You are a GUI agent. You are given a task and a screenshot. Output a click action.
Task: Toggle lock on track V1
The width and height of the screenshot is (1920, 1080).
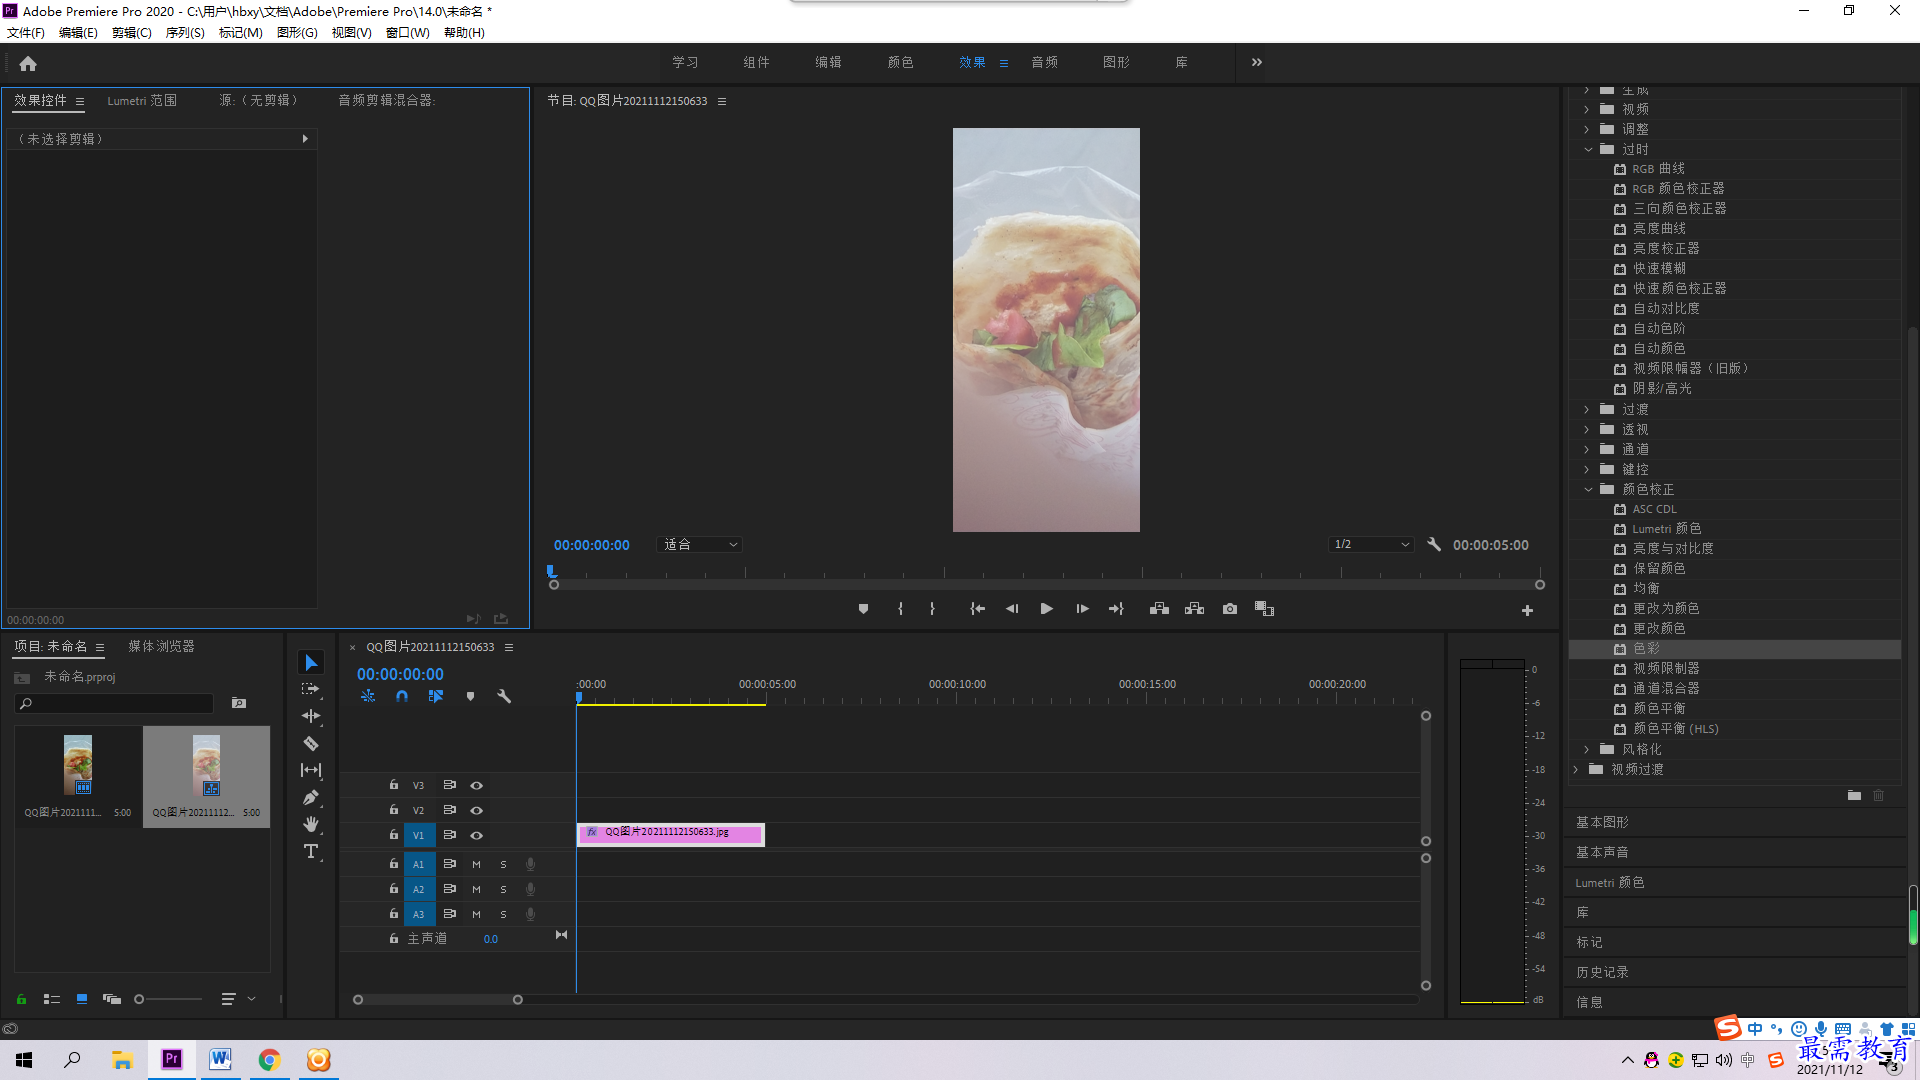click(x=394, y=835)
